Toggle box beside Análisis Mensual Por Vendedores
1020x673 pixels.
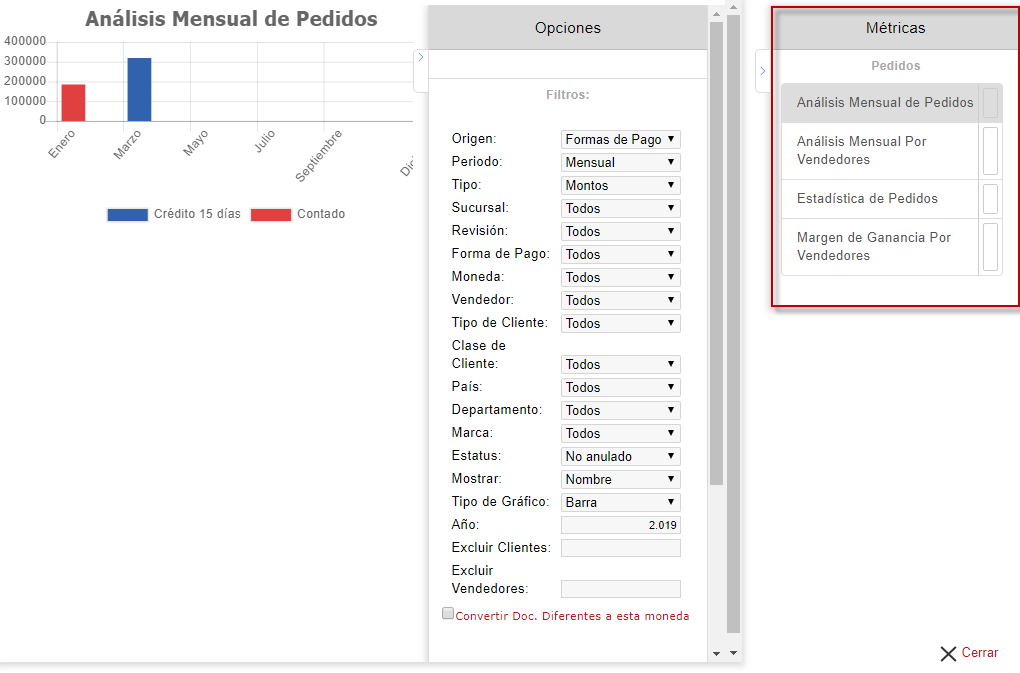[x=991, y=151]
